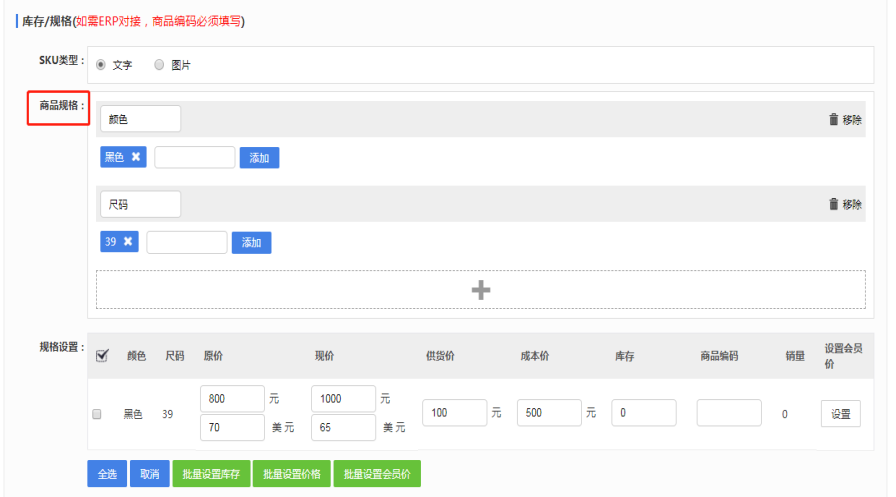896x497 pixels.
Task: Click trash 移除 for 尺码 spec
Action: coord(845,204)
